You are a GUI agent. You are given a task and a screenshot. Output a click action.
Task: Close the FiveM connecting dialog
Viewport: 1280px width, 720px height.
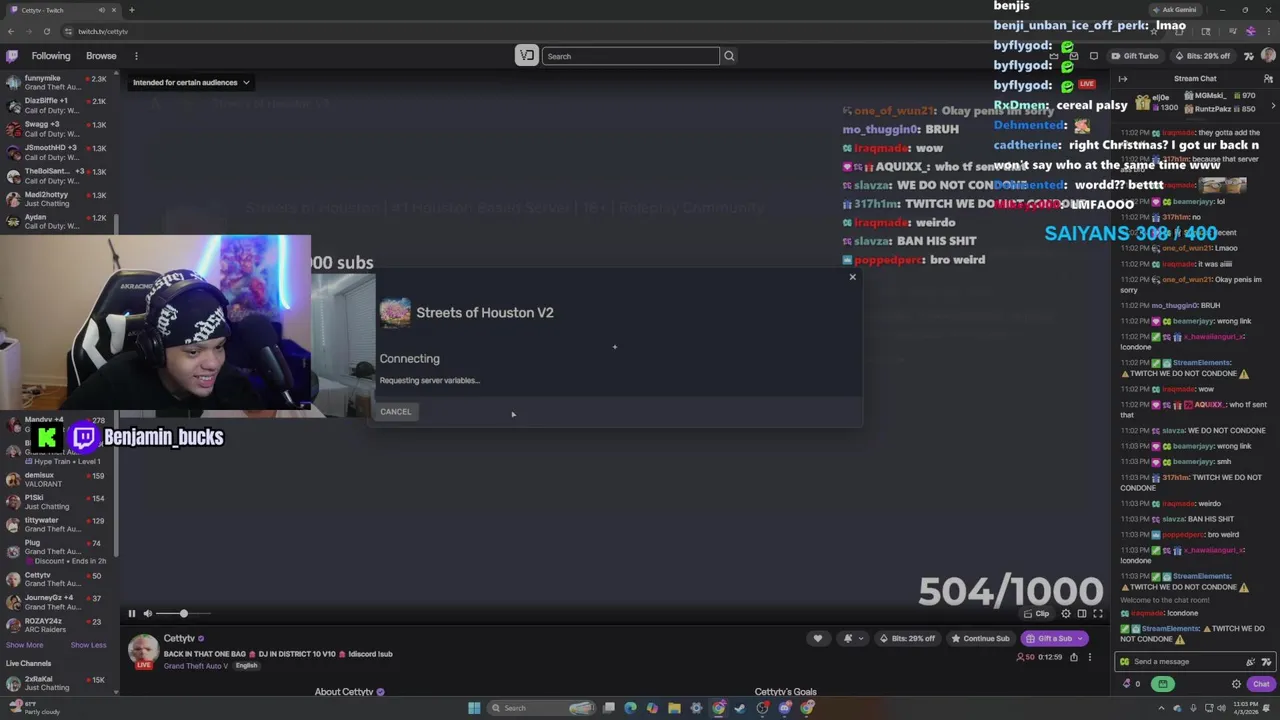pos(852,277)
